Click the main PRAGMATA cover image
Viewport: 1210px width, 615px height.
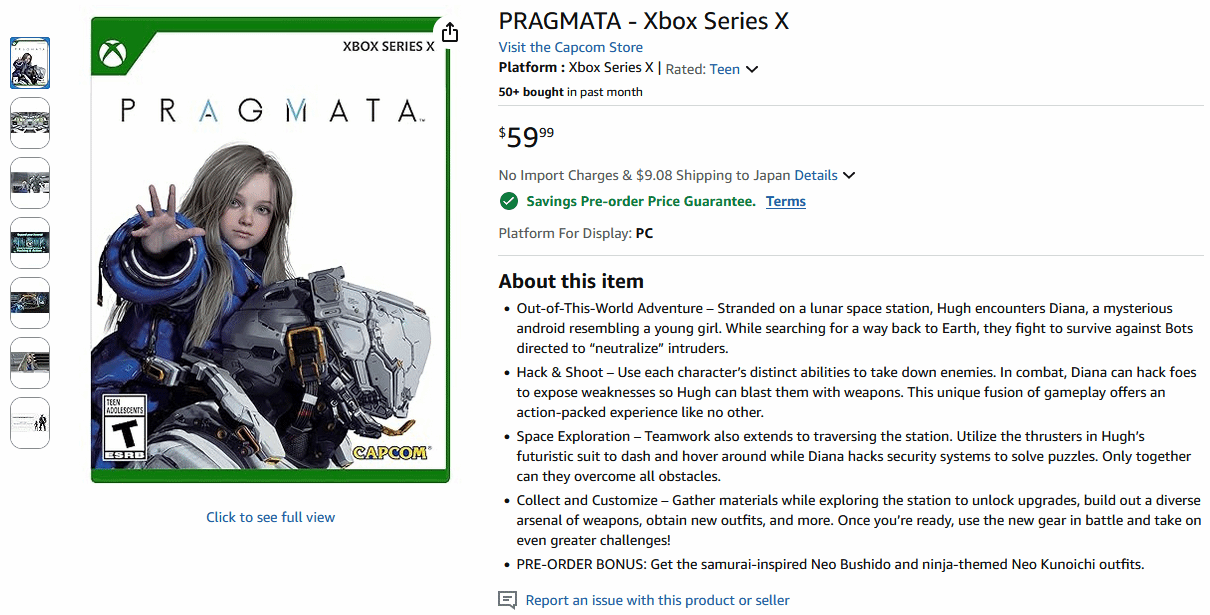[x=270, y=250]
